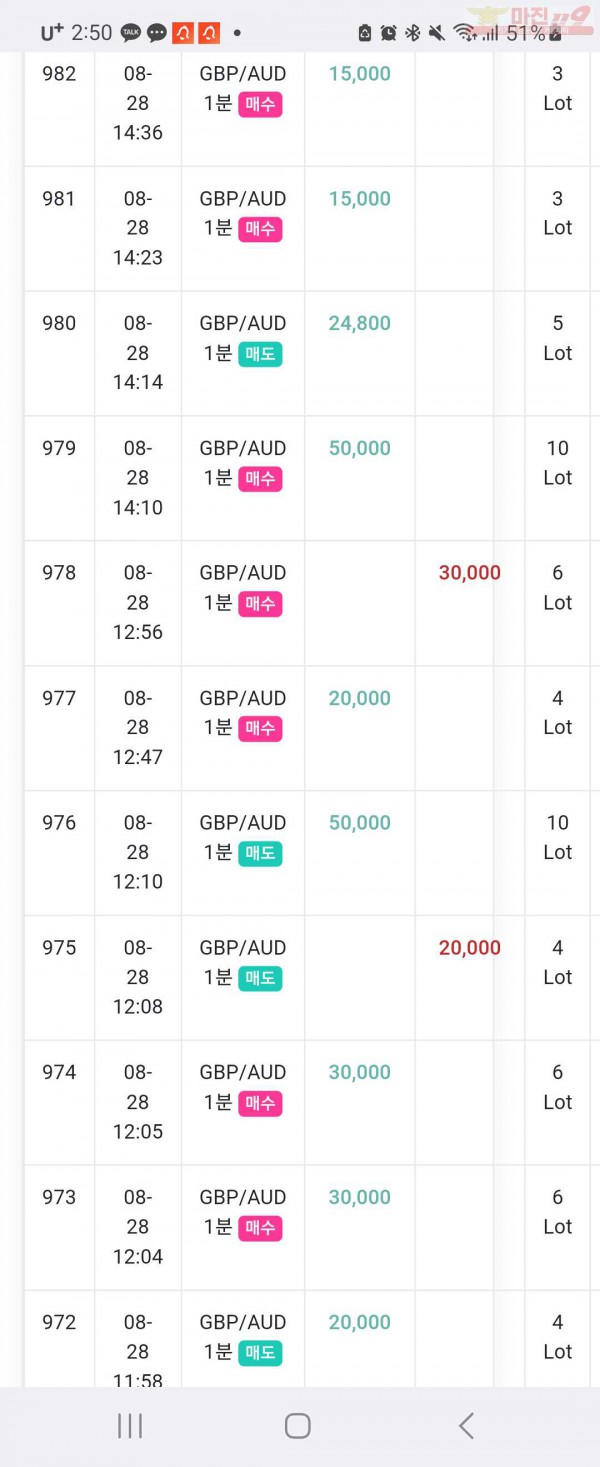600x1467 pixels.
Task: Tap the pink 매수 badge on row 982
Action: pos(260,104)
